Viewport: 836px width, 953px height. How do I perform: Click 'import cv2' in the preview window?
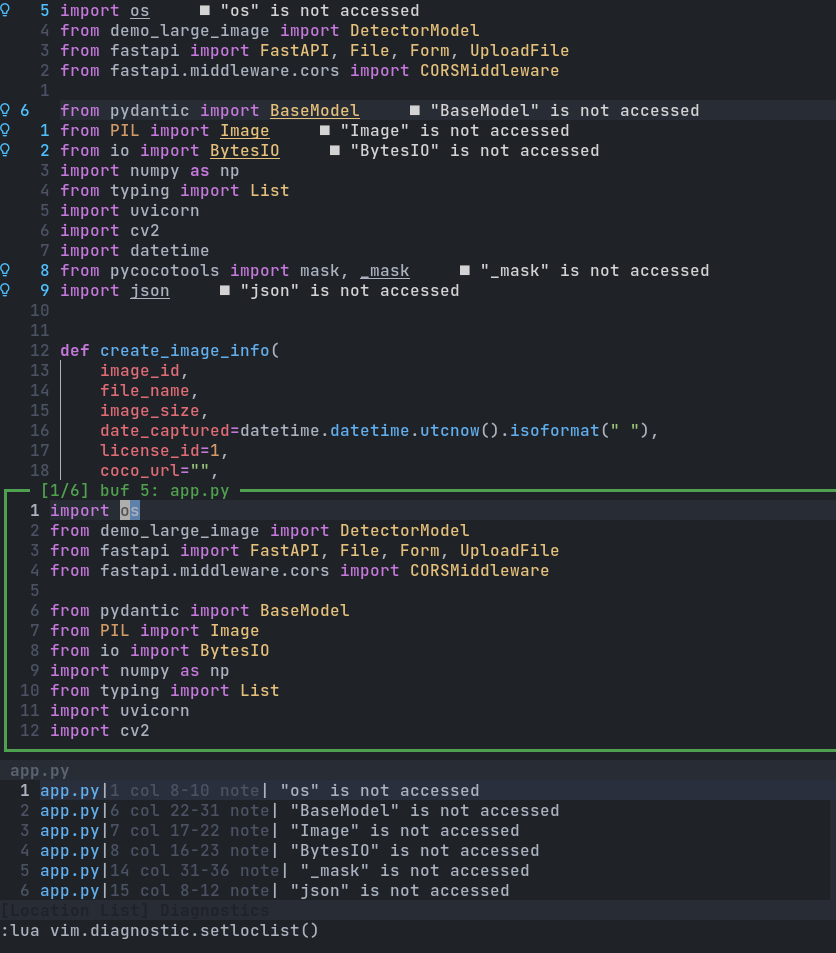[100, 731]
